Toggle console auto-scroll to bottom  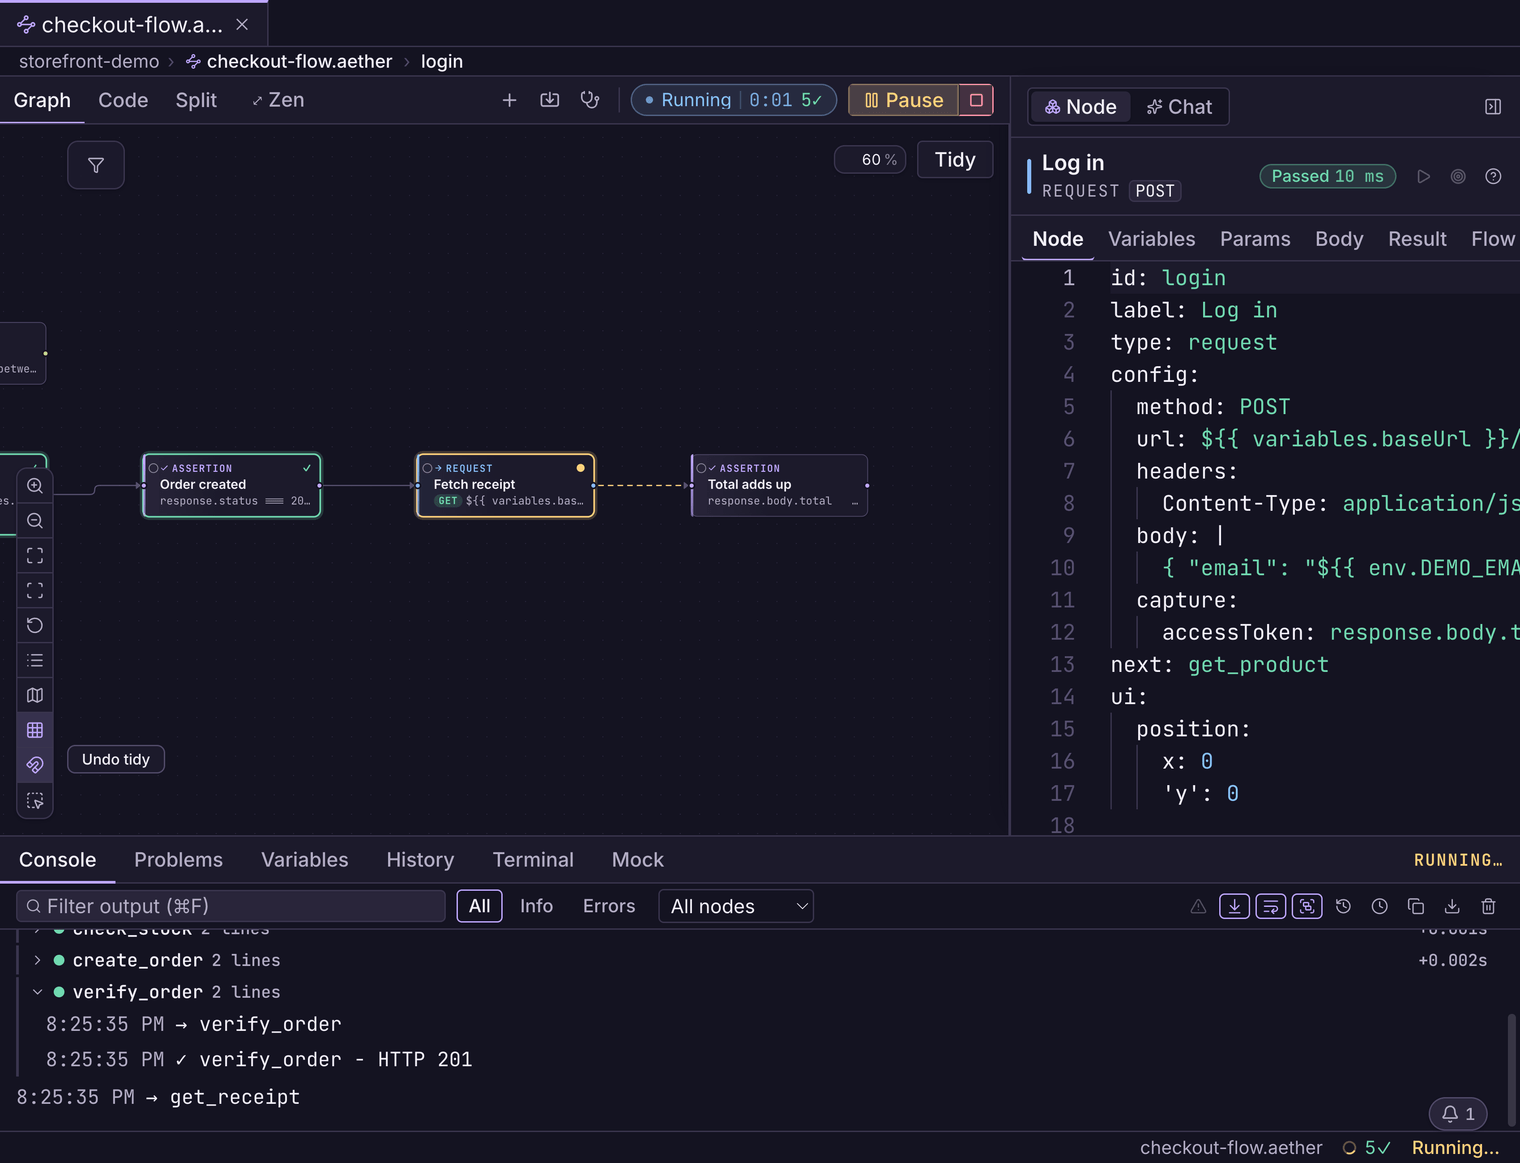[1235, 907]
